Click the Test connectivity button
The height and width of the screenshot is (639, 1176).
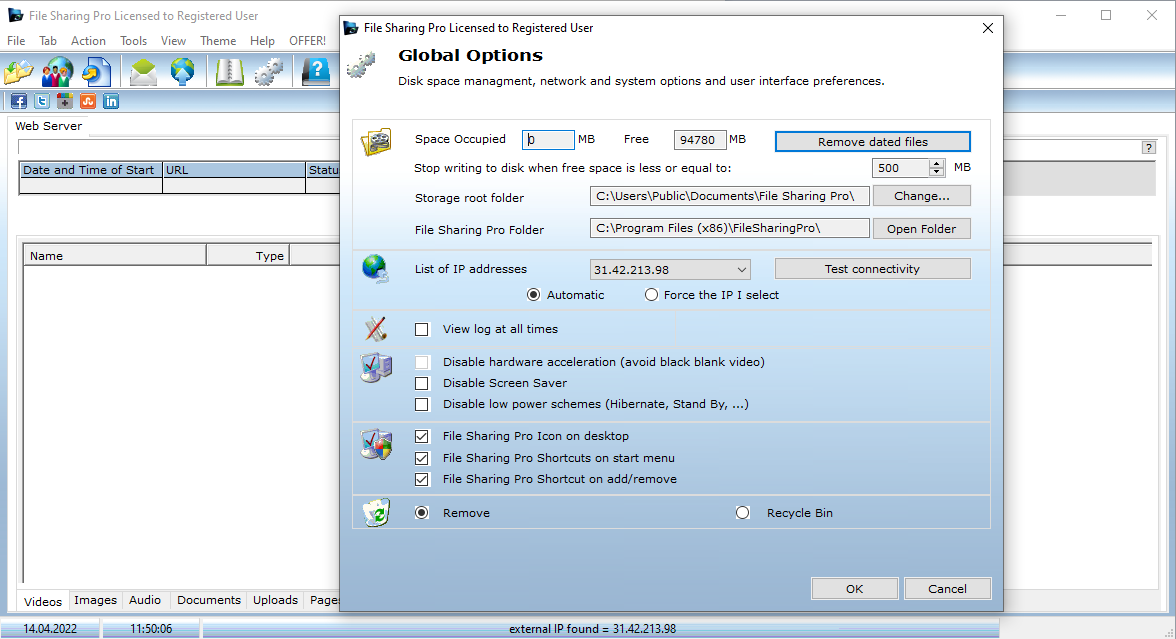[872, 268]
